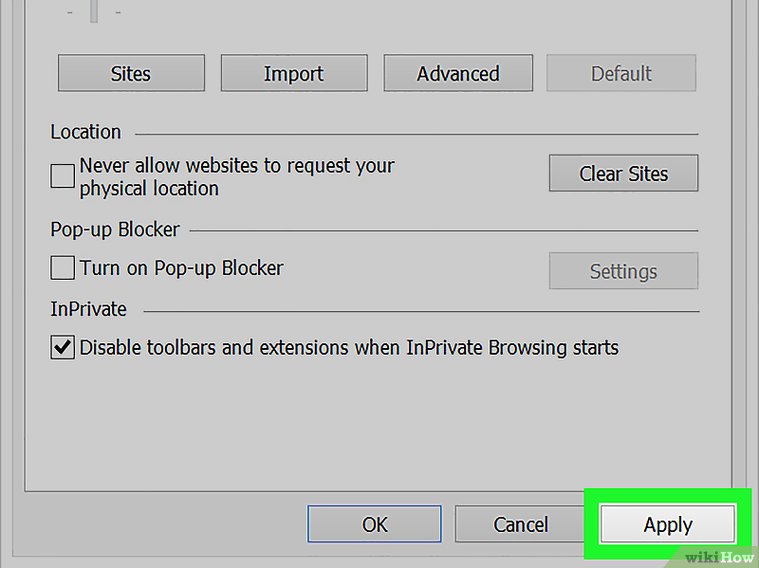Click the 'Turn on Pop-up Blocker' label text
759x568 pixels.
tap(181, 268)
